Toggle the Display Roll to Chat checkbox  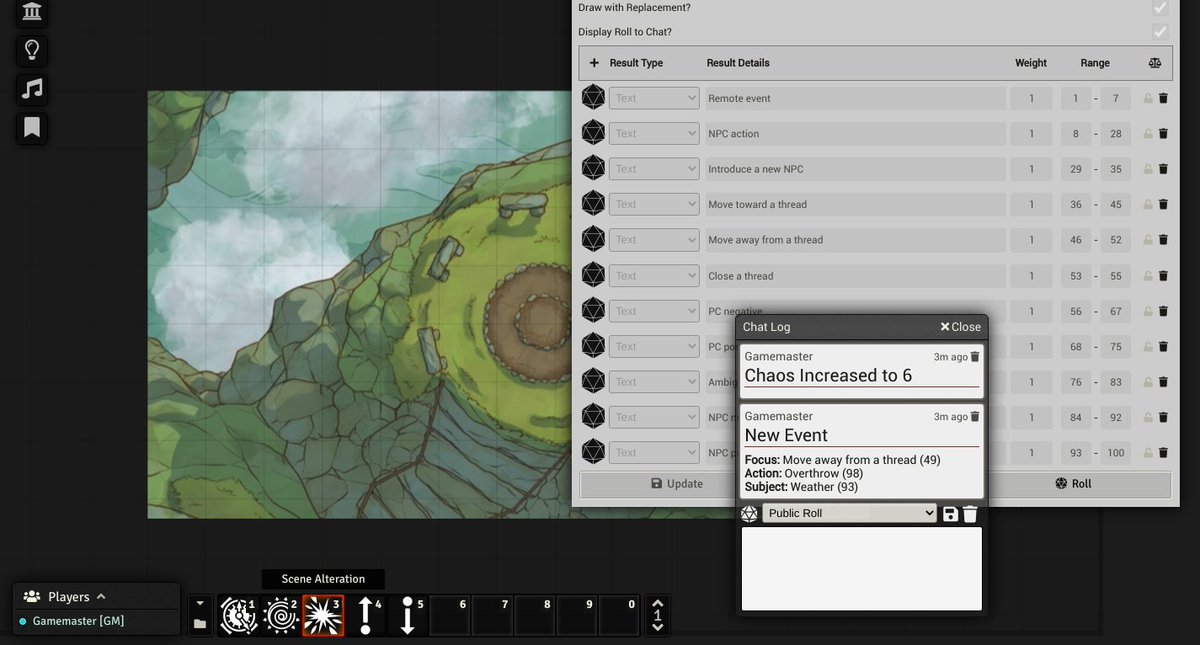(x=1160, y=32)
